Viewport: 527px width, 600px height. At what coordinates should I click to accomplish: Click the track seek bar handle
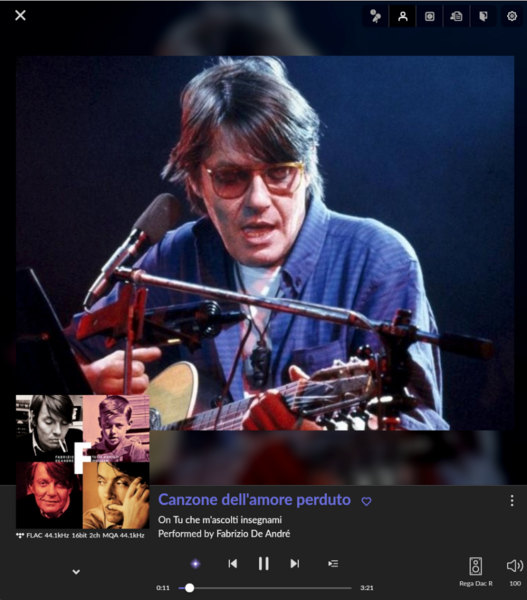tap(189, 588)
